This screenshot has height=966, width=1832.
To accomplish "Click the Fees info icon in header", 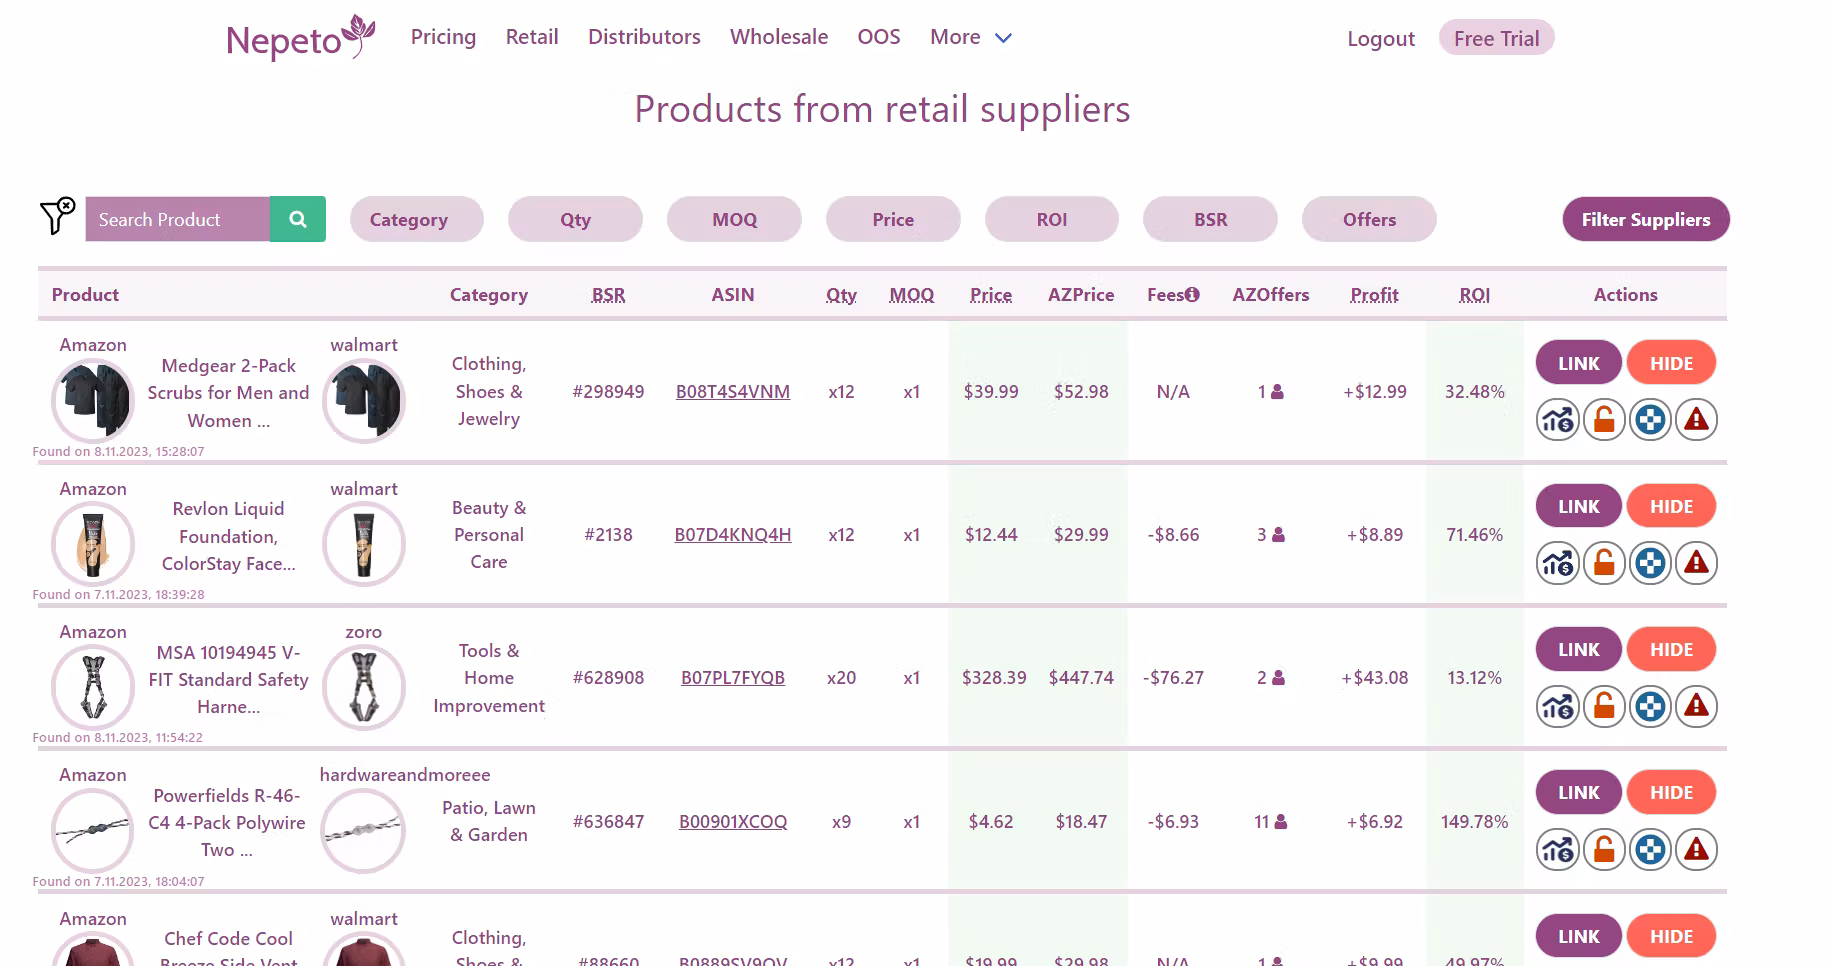I will (x=1192, y=294).
